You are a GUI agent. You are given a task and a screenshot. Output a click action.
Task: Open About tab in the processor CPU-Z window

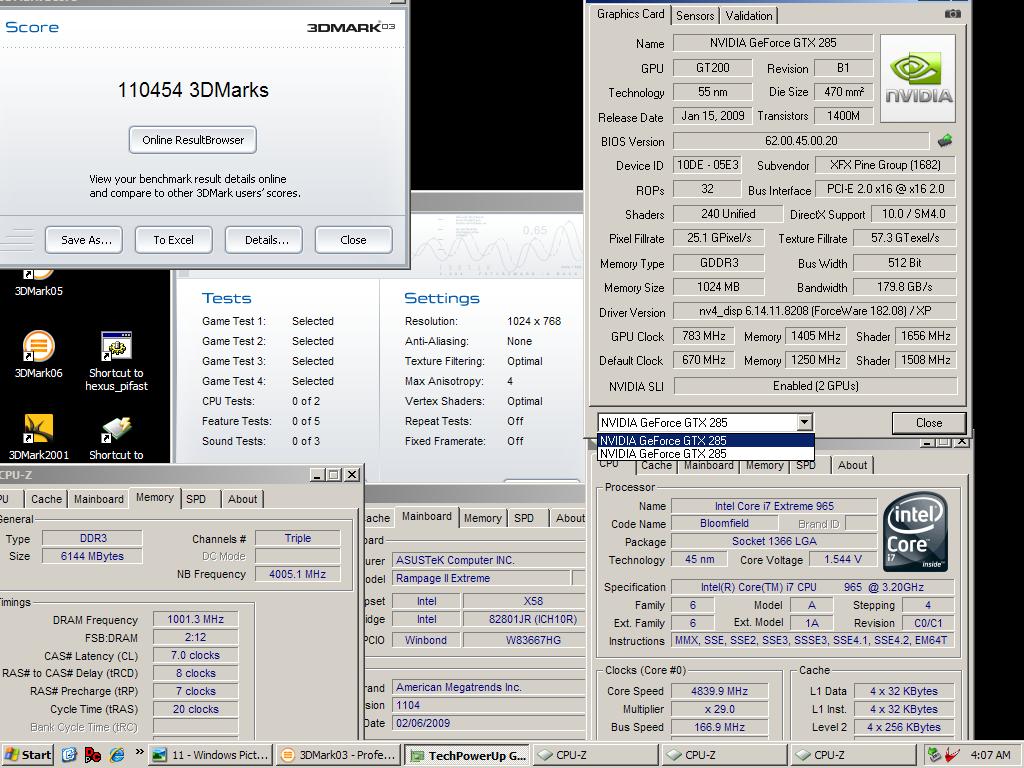click(852, 465)
